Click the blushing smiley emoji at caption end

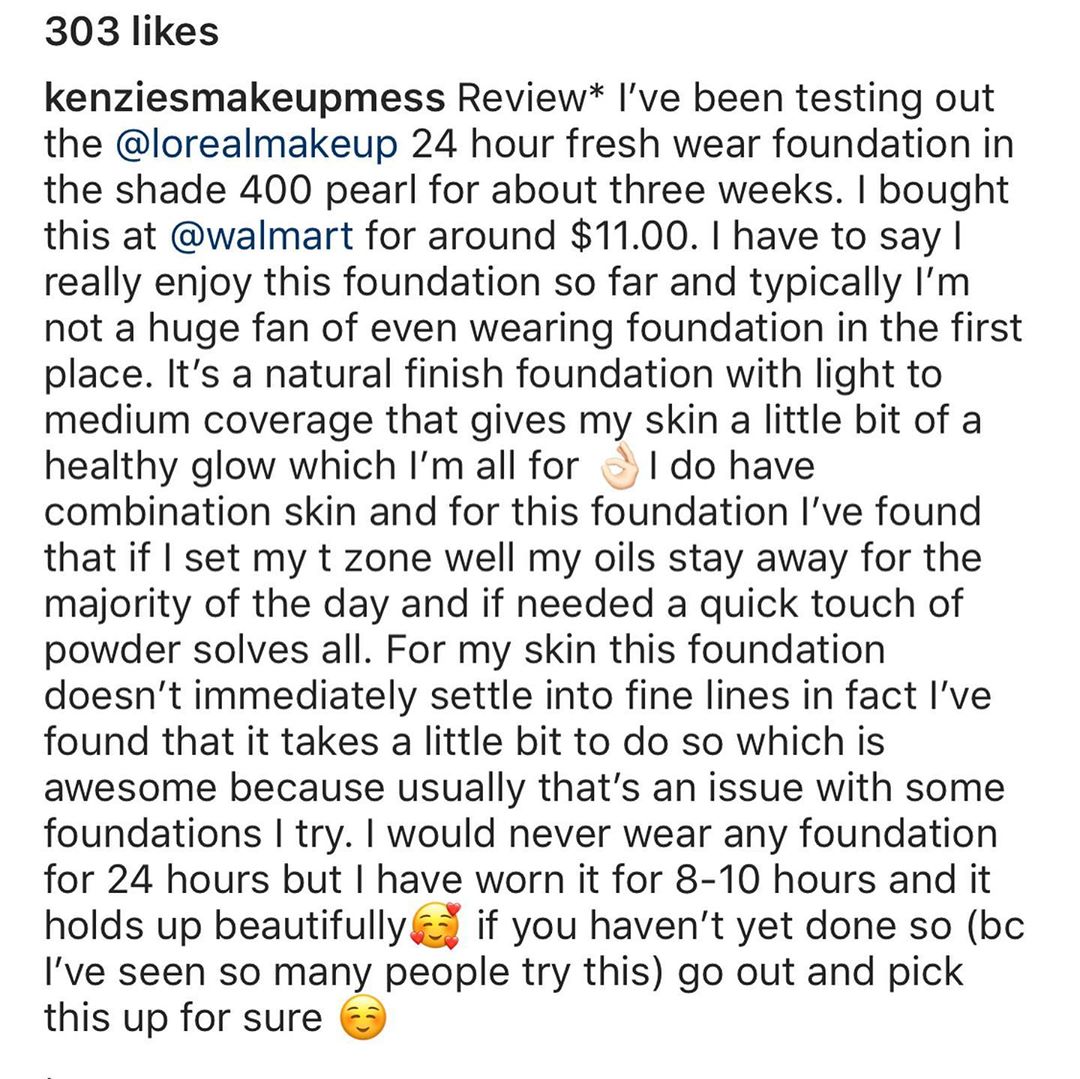coord(363,1019)
